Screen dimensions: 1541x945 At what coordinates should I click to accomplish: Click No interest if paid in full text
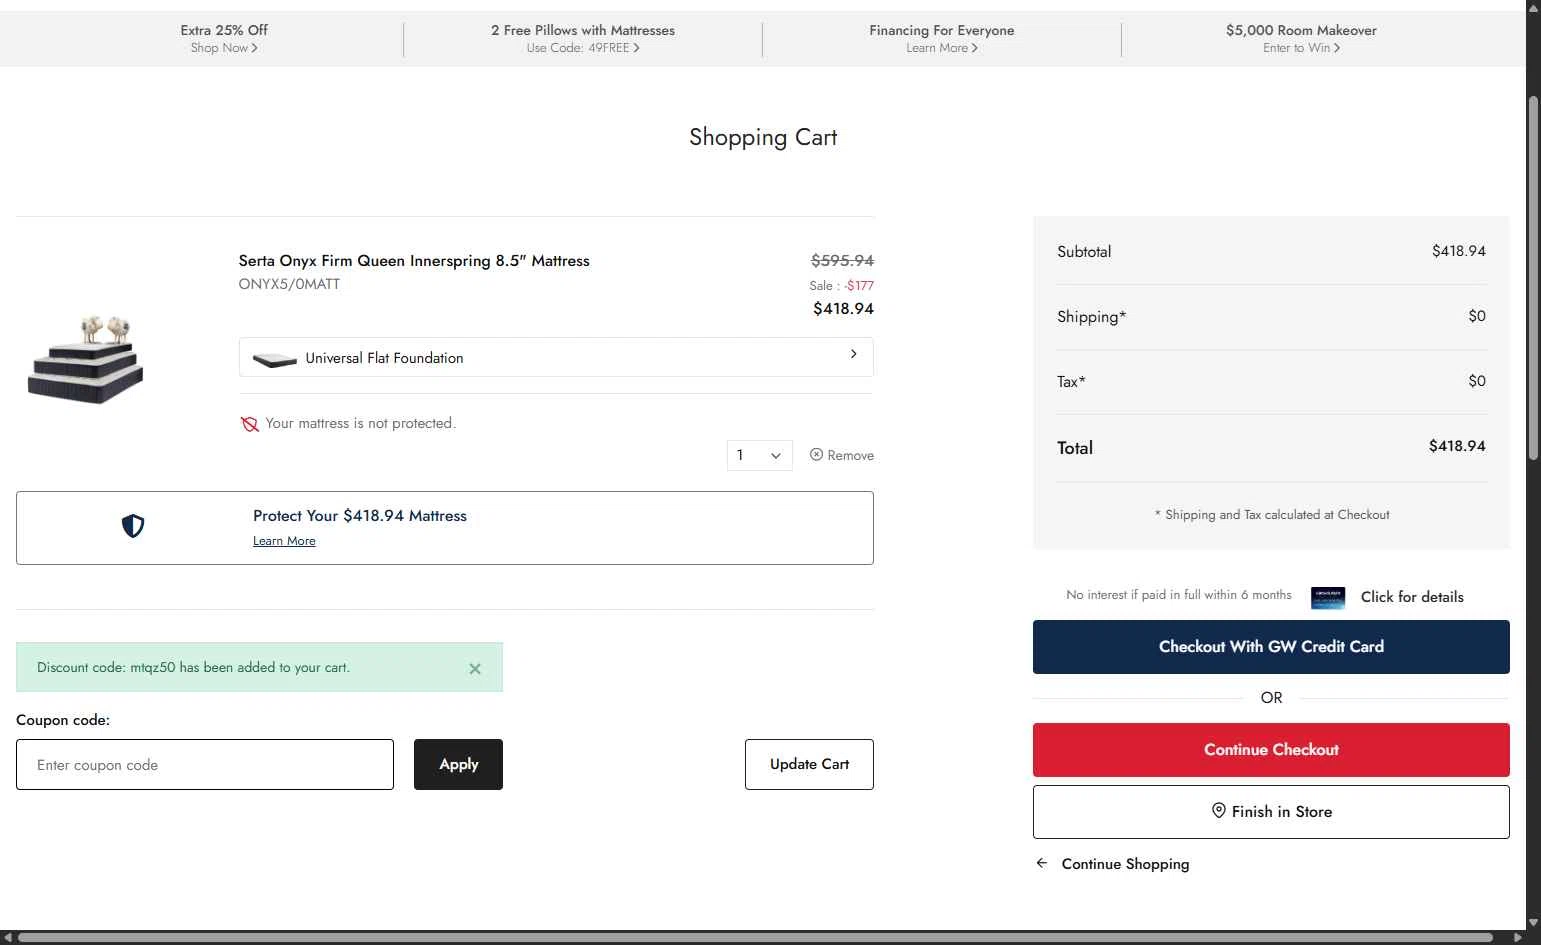pos(1179,595)
